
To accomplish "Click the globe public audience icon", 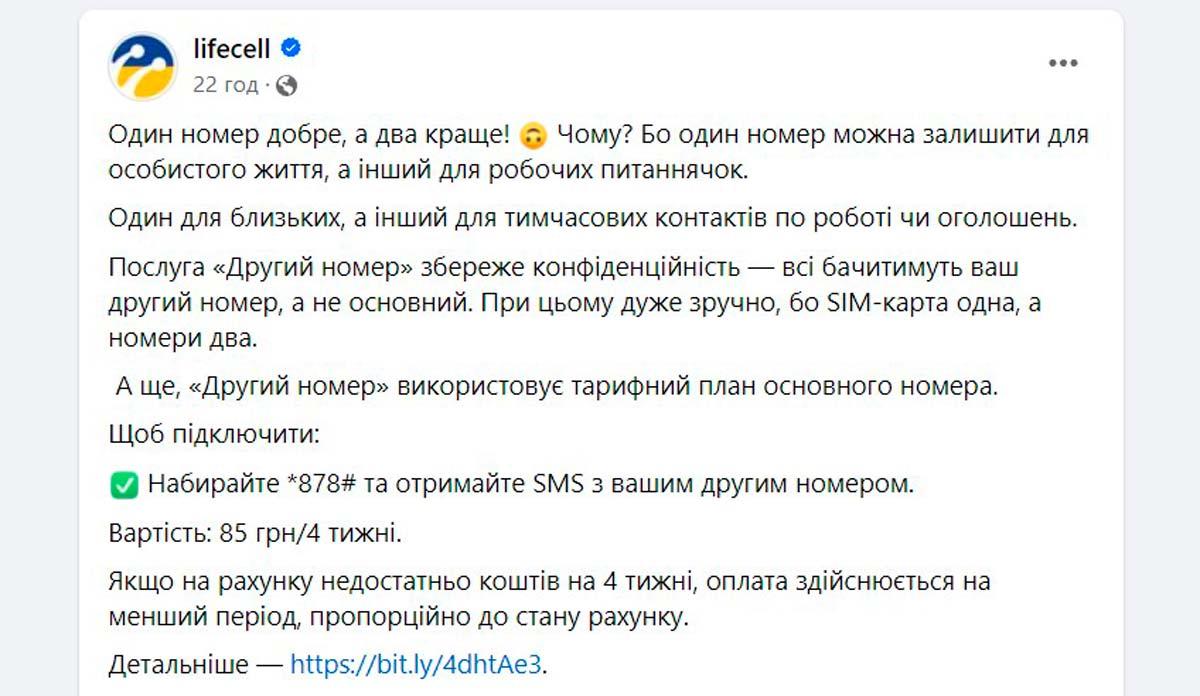I will [286, 85].
